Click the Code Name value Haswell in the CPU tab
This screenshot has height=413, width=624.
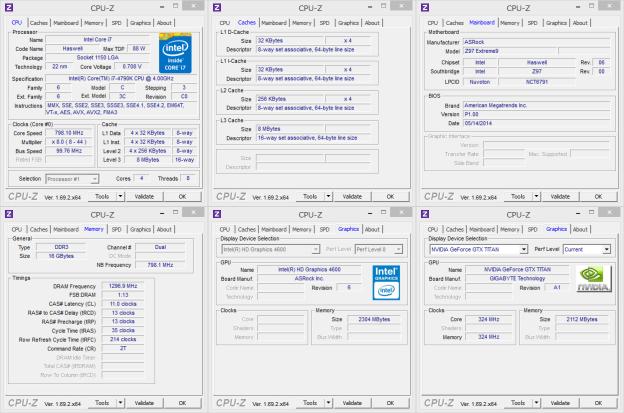pyautogui.click(x=73, y=49)
